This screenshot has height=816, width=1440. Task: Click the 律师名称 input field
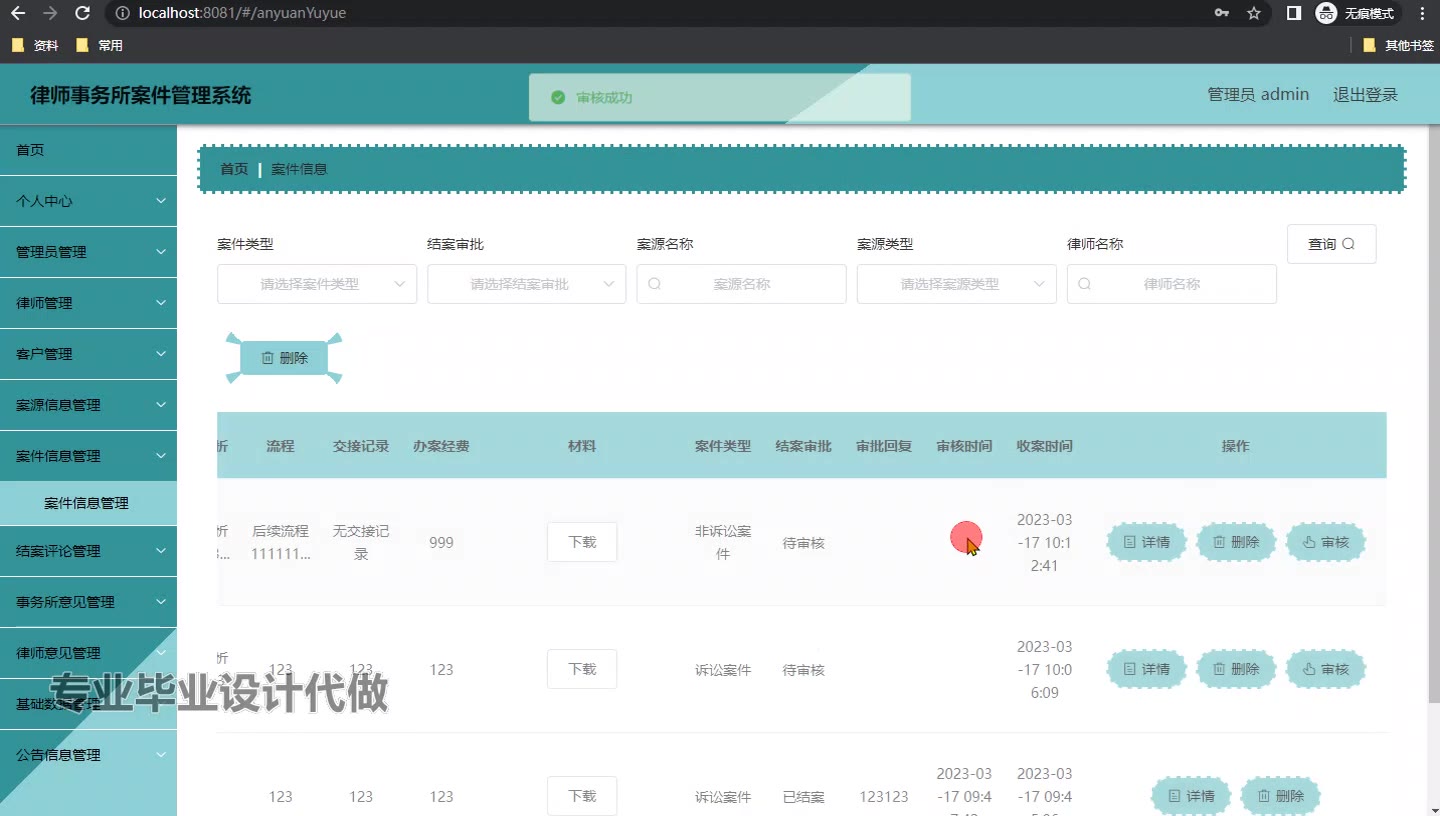tap(1172, 284)
